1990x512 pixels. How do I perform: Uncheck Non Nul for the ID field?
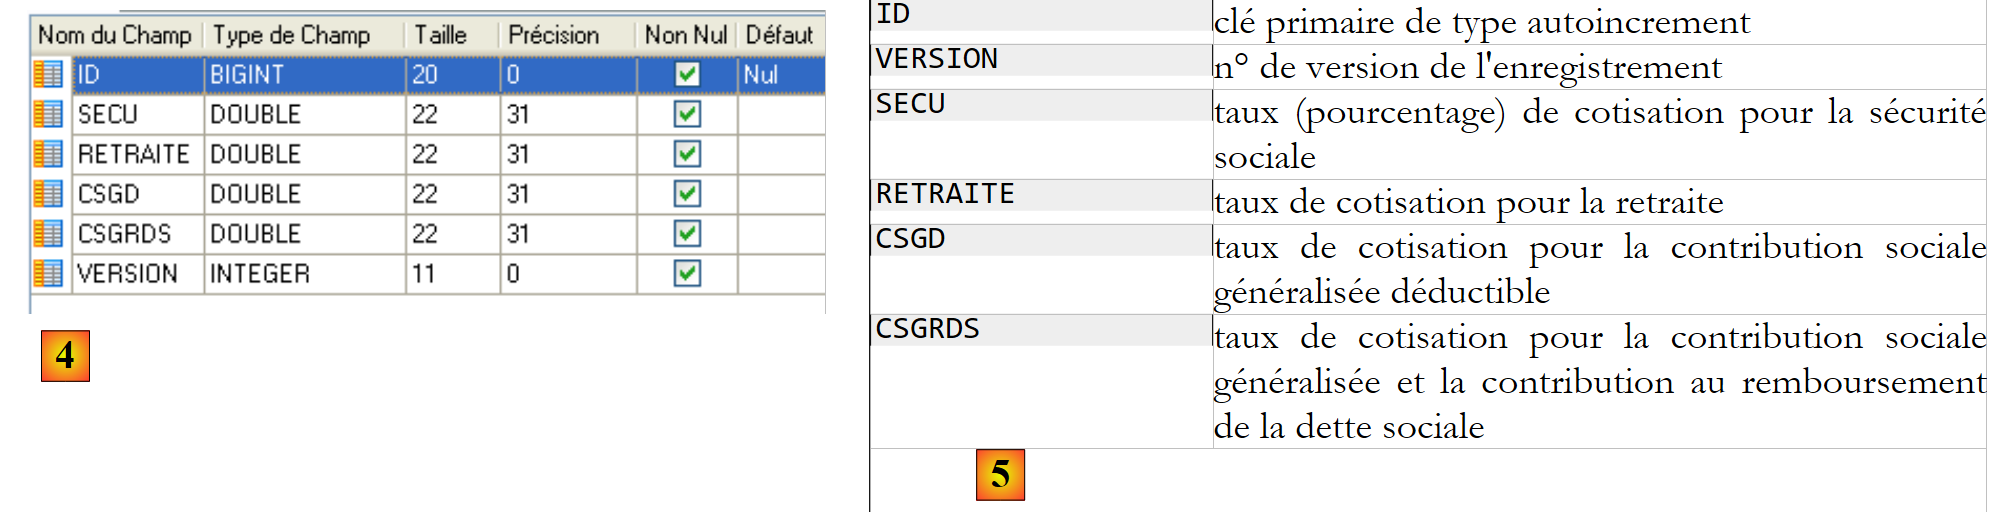(687, 74)
